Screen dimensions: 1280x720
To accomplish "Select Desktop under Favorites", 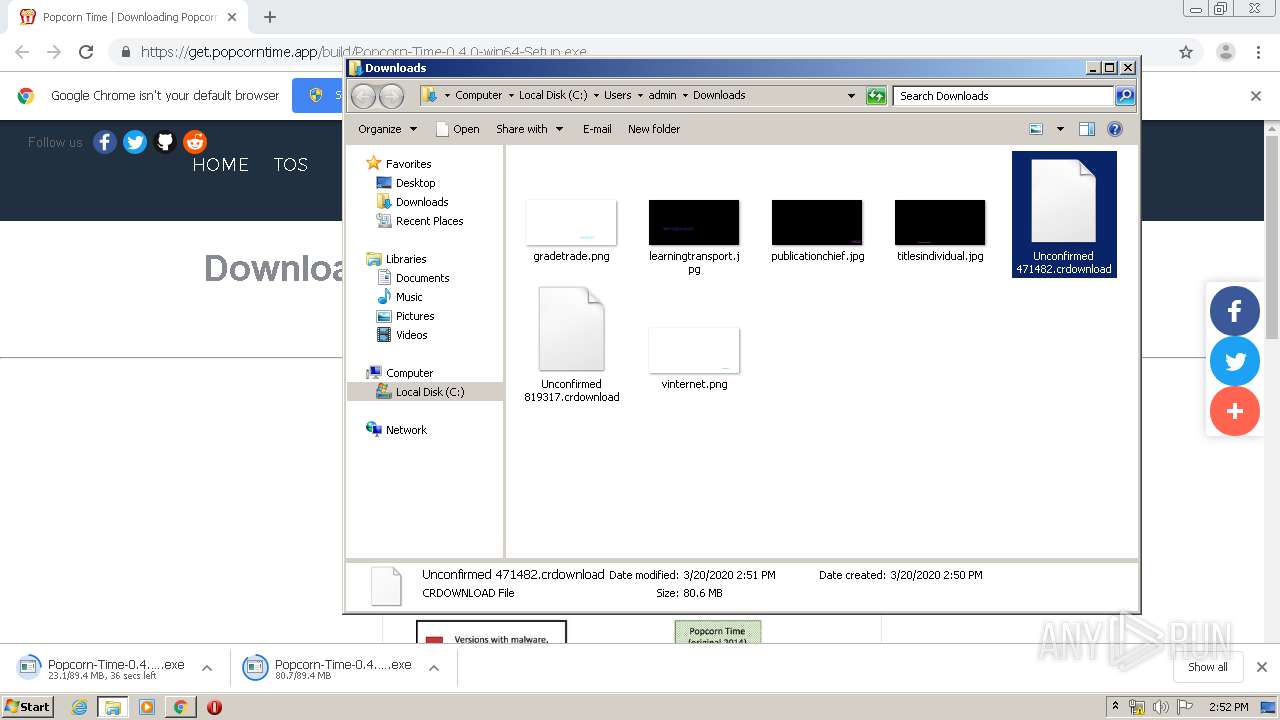I will (x=415, y=183).
